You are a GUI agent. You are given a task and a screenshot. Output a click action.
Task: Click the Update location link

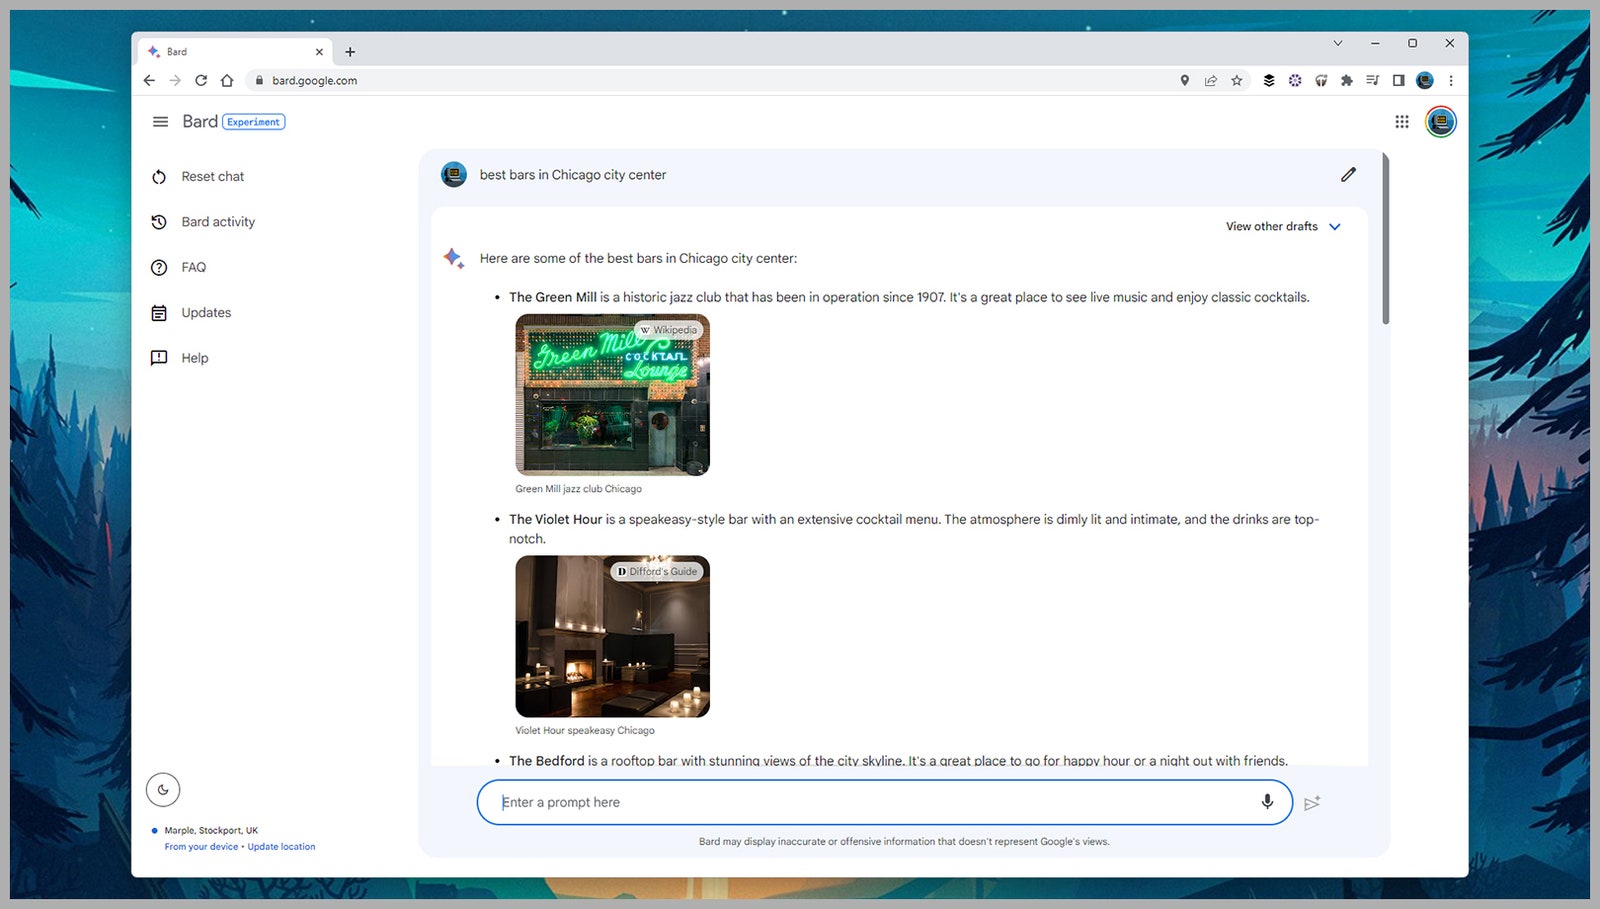281,847
